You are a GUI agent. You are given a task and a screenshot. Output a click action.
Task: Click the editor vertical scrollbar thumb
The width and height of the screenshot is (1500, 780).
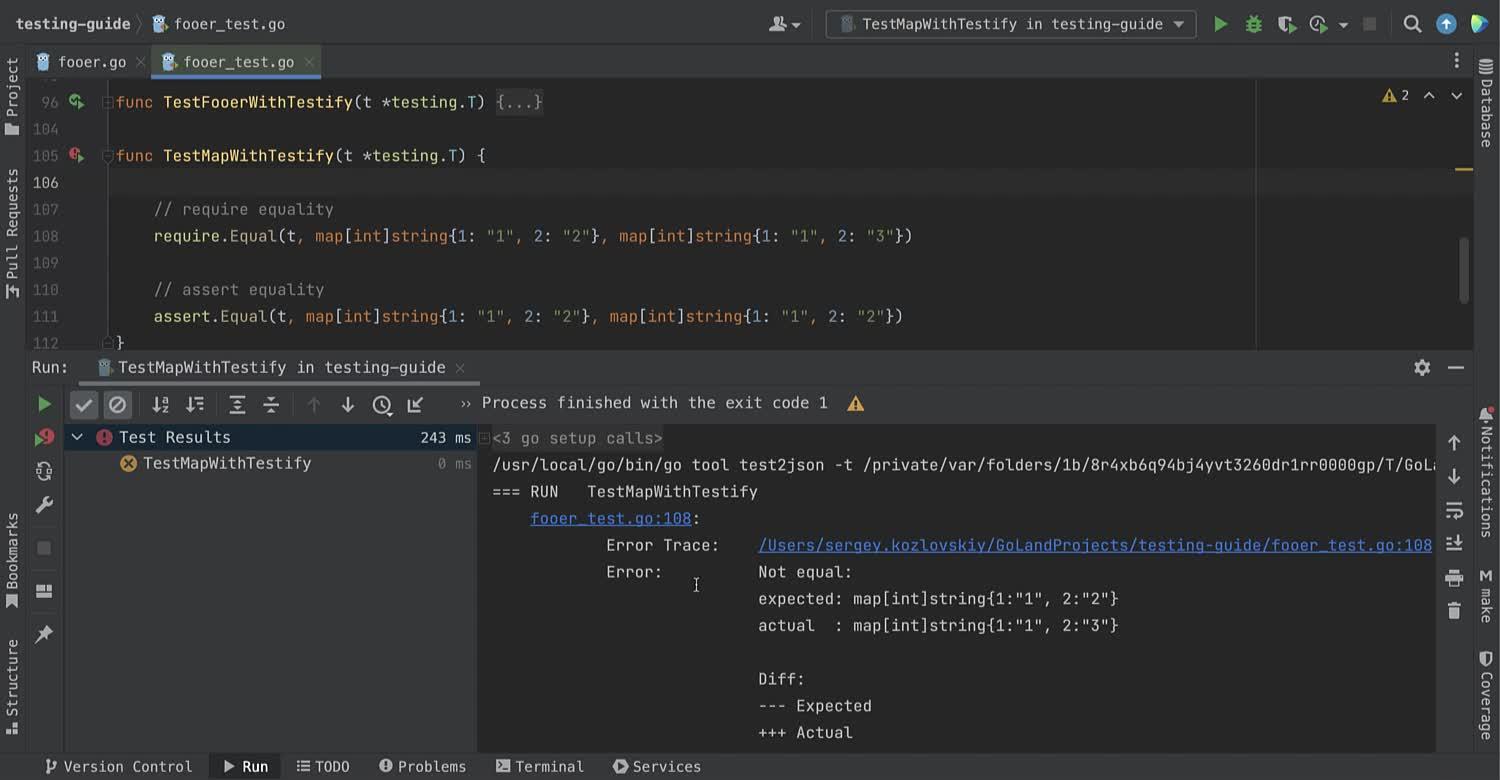(x=1463, y=270)
